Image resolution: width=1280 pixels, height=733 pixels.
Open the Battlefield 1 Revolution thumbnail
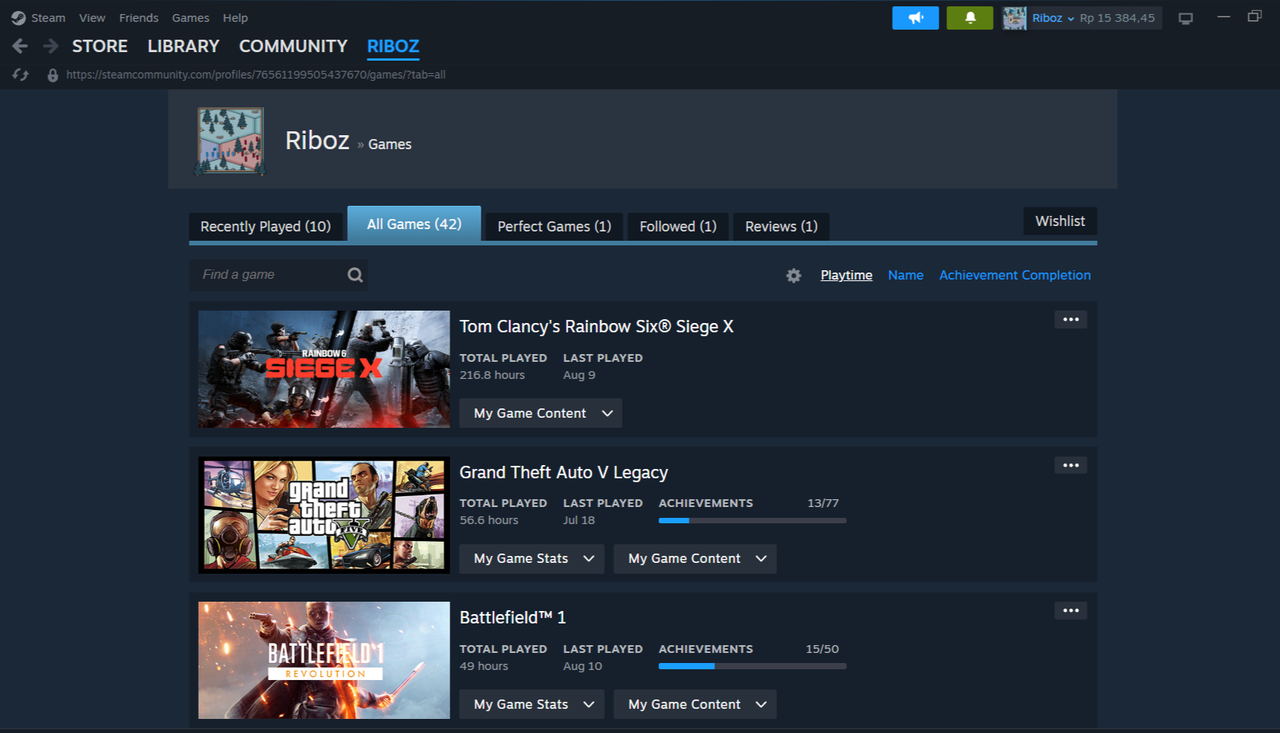click(x=324, y=660)
